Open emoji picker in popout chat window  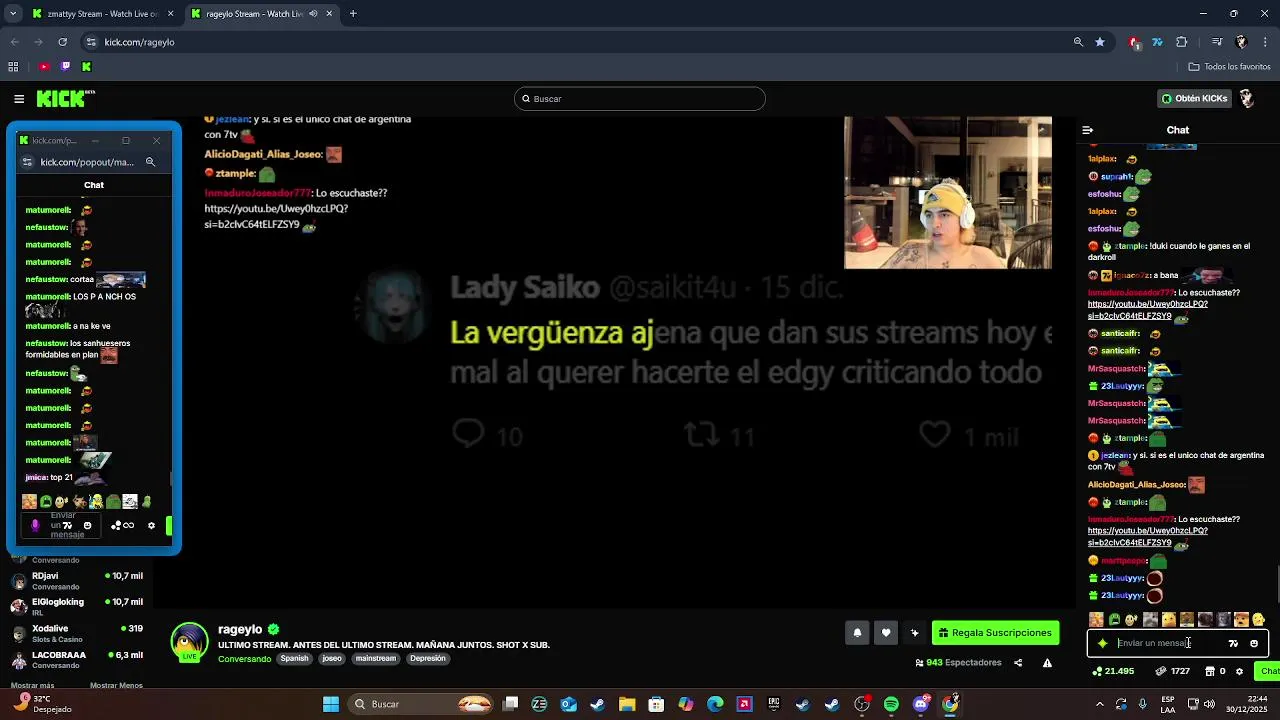point(87,525)
